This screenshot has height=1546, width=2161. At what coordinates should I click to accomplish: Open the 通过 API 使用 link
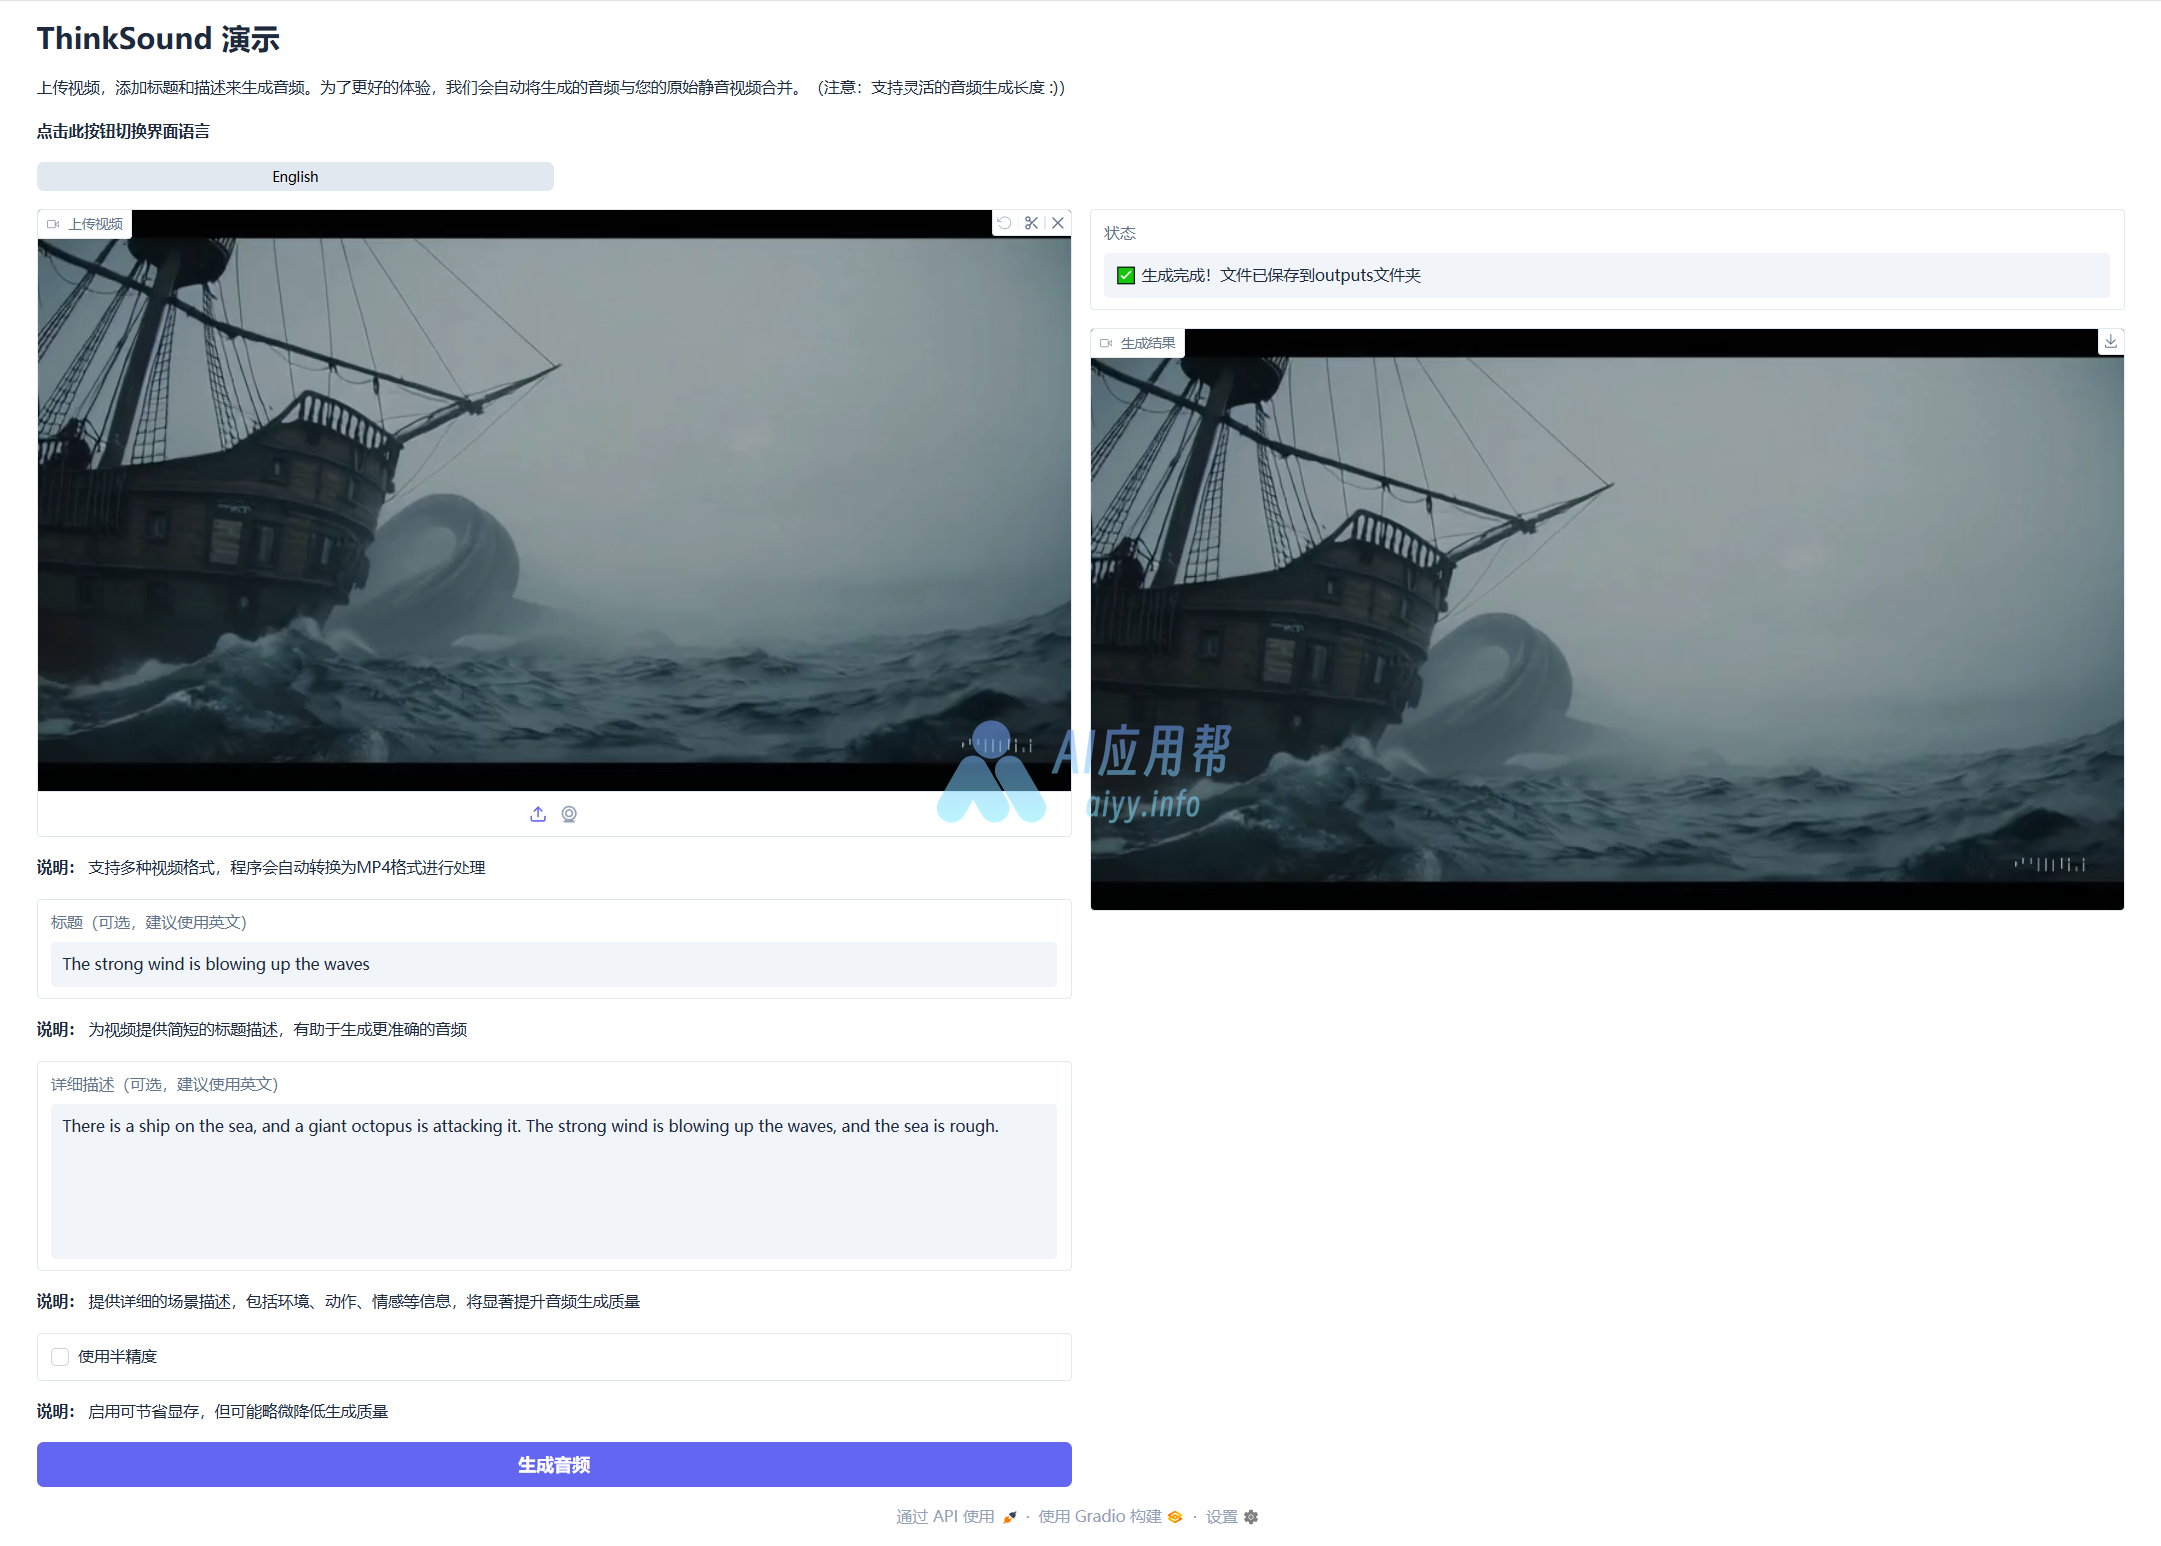coord(957,1517)
